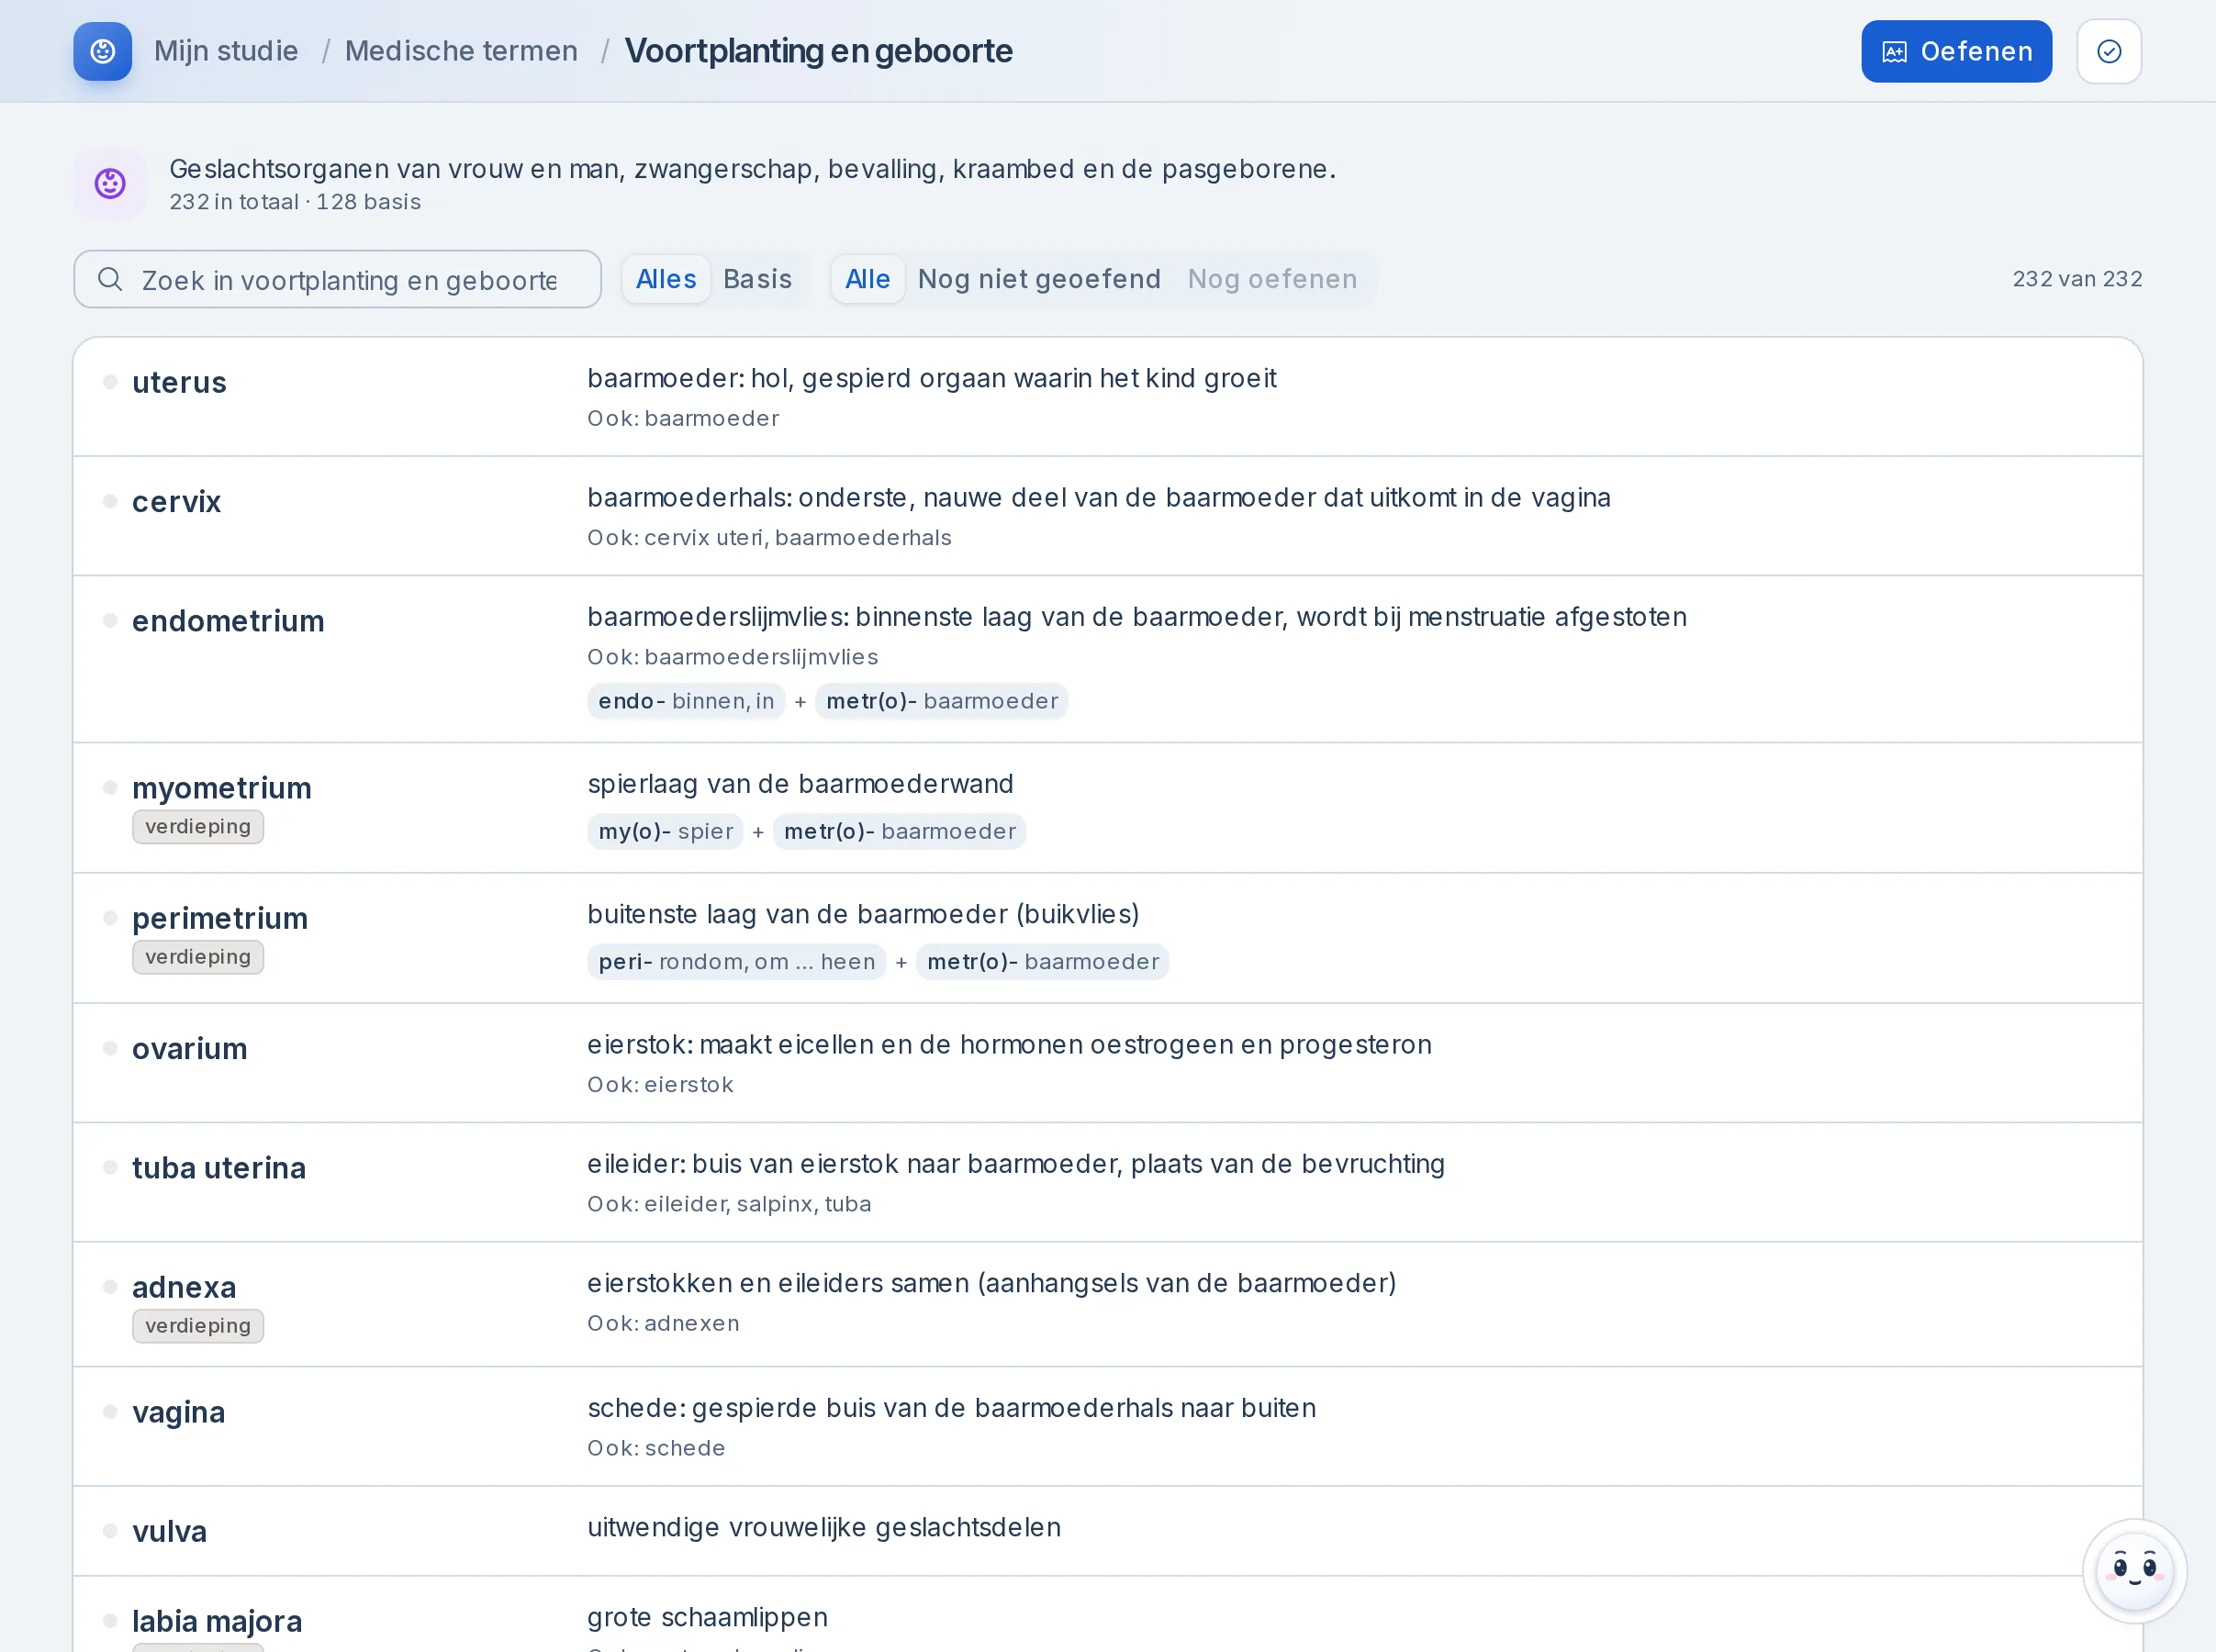Viewport: 2216px width, 1652px height.
Task: Click metr(o)- chip under myometrium
Action: point(900,832)
